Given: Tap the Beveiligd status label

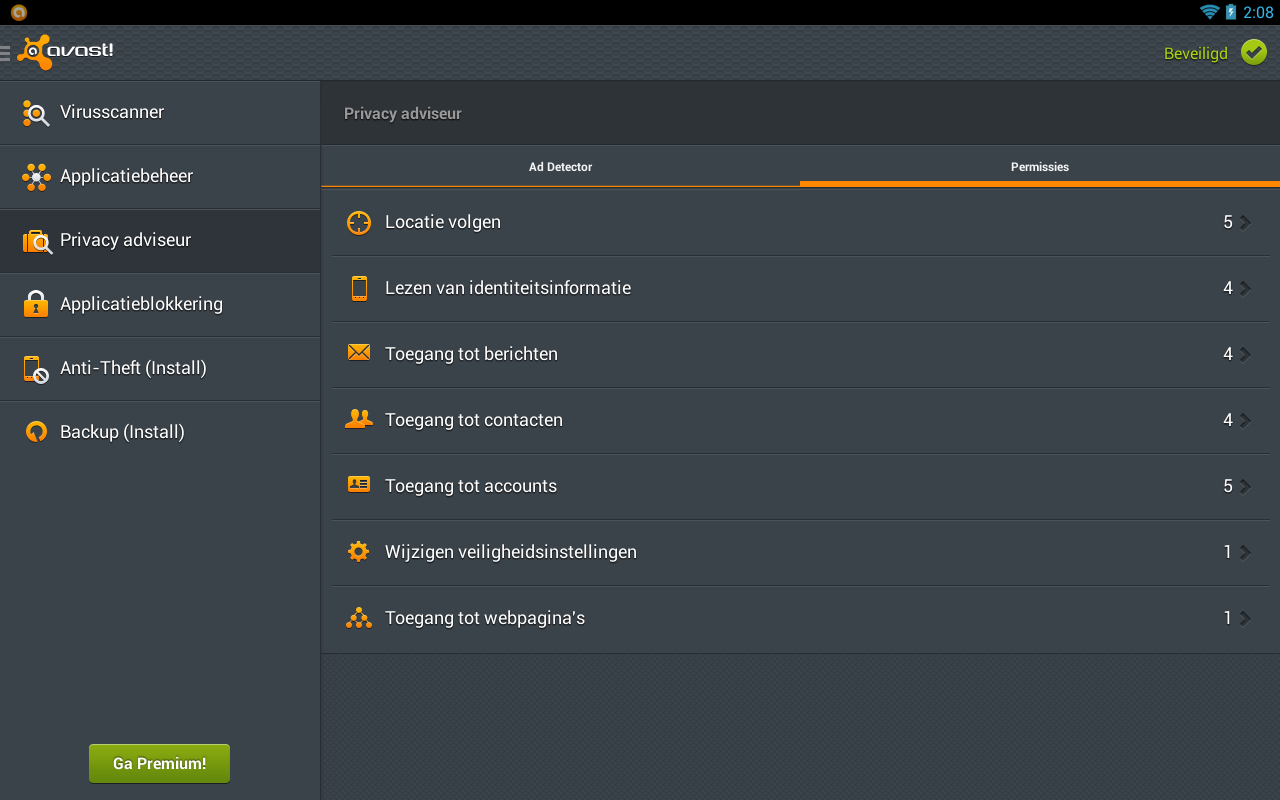Looking at the screenshot, I should click(x=1195, y=54).
